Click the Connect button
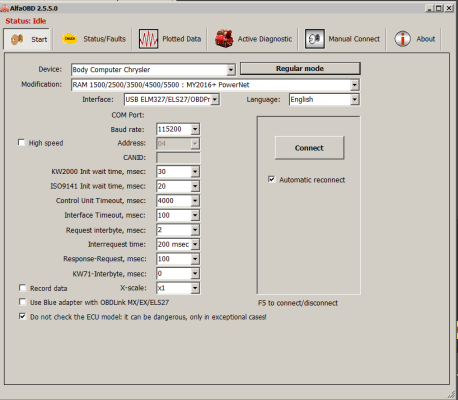The height and width of the screenshot is (400, 458). click(309, 148)
